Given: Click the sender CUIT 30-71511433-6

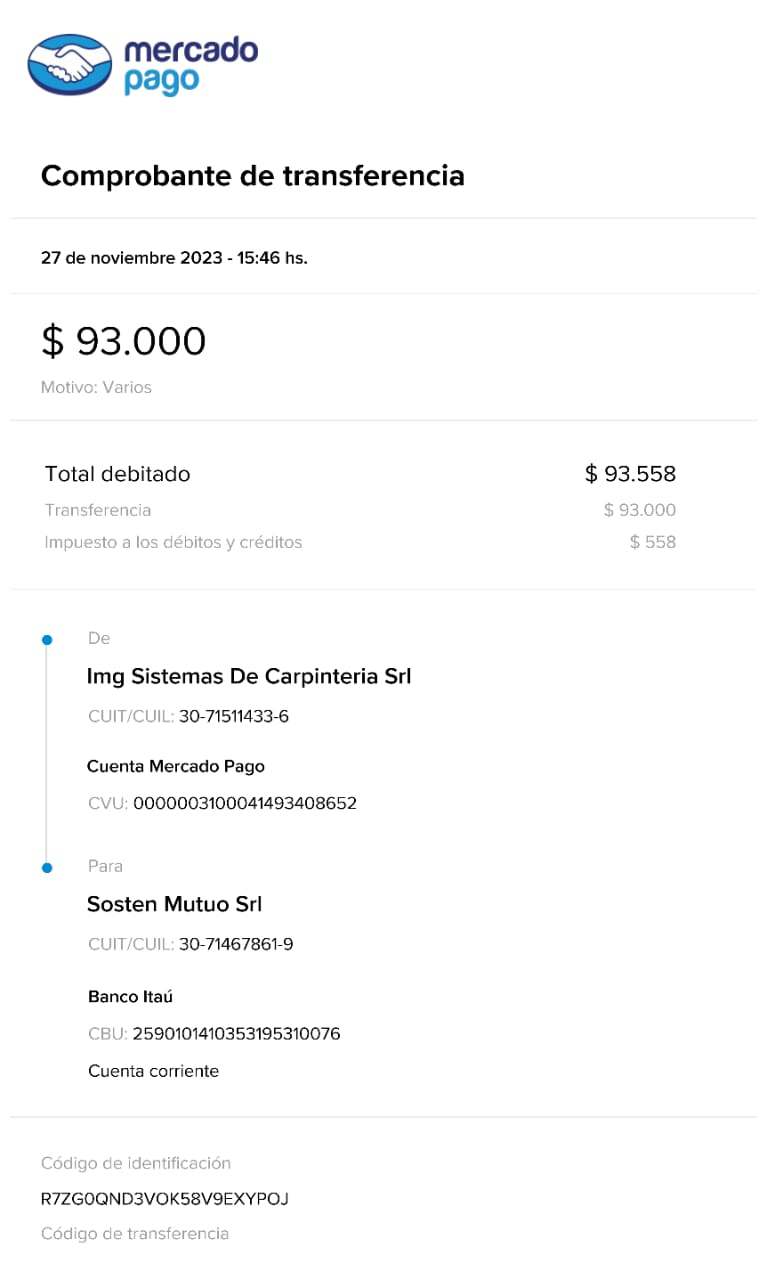Looking at the screenshot, I should coord(234,716).
